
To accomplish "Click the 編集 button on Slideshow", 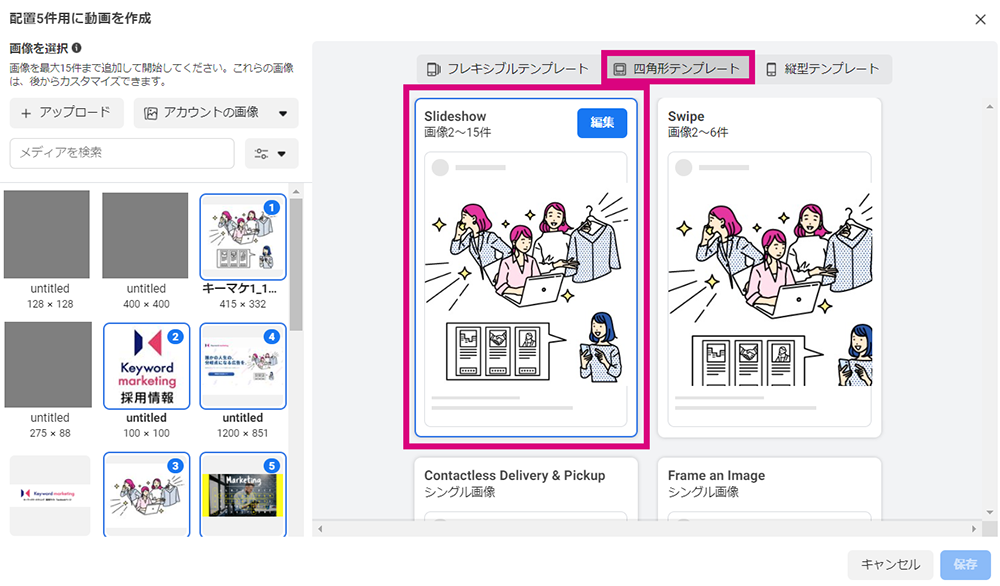I will 602,122.
